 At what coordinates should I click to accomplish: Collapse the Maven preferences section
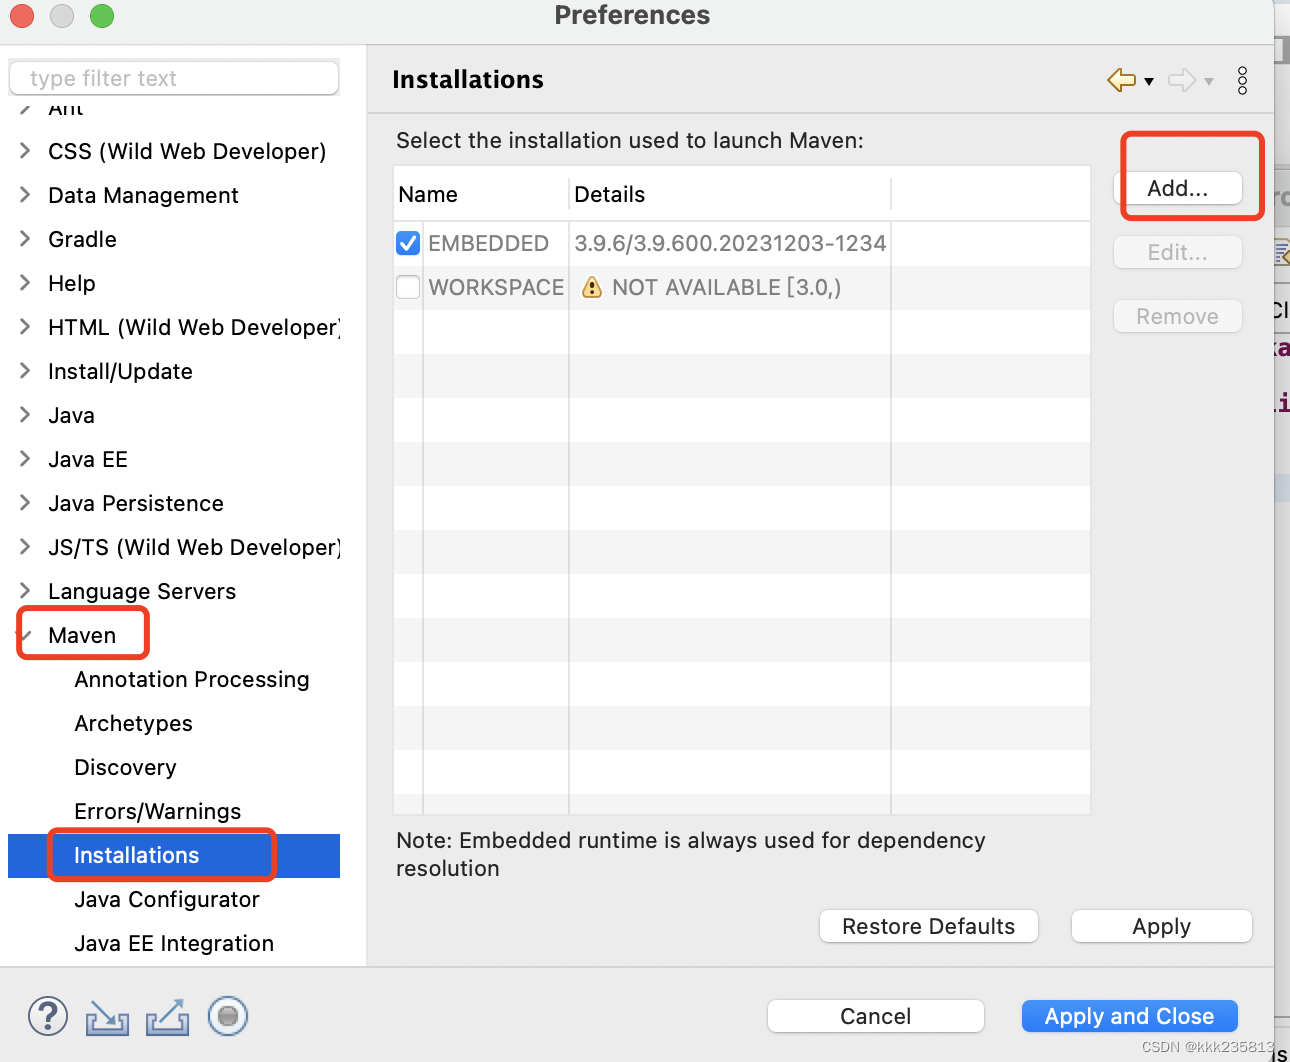(x=25, y=634)
